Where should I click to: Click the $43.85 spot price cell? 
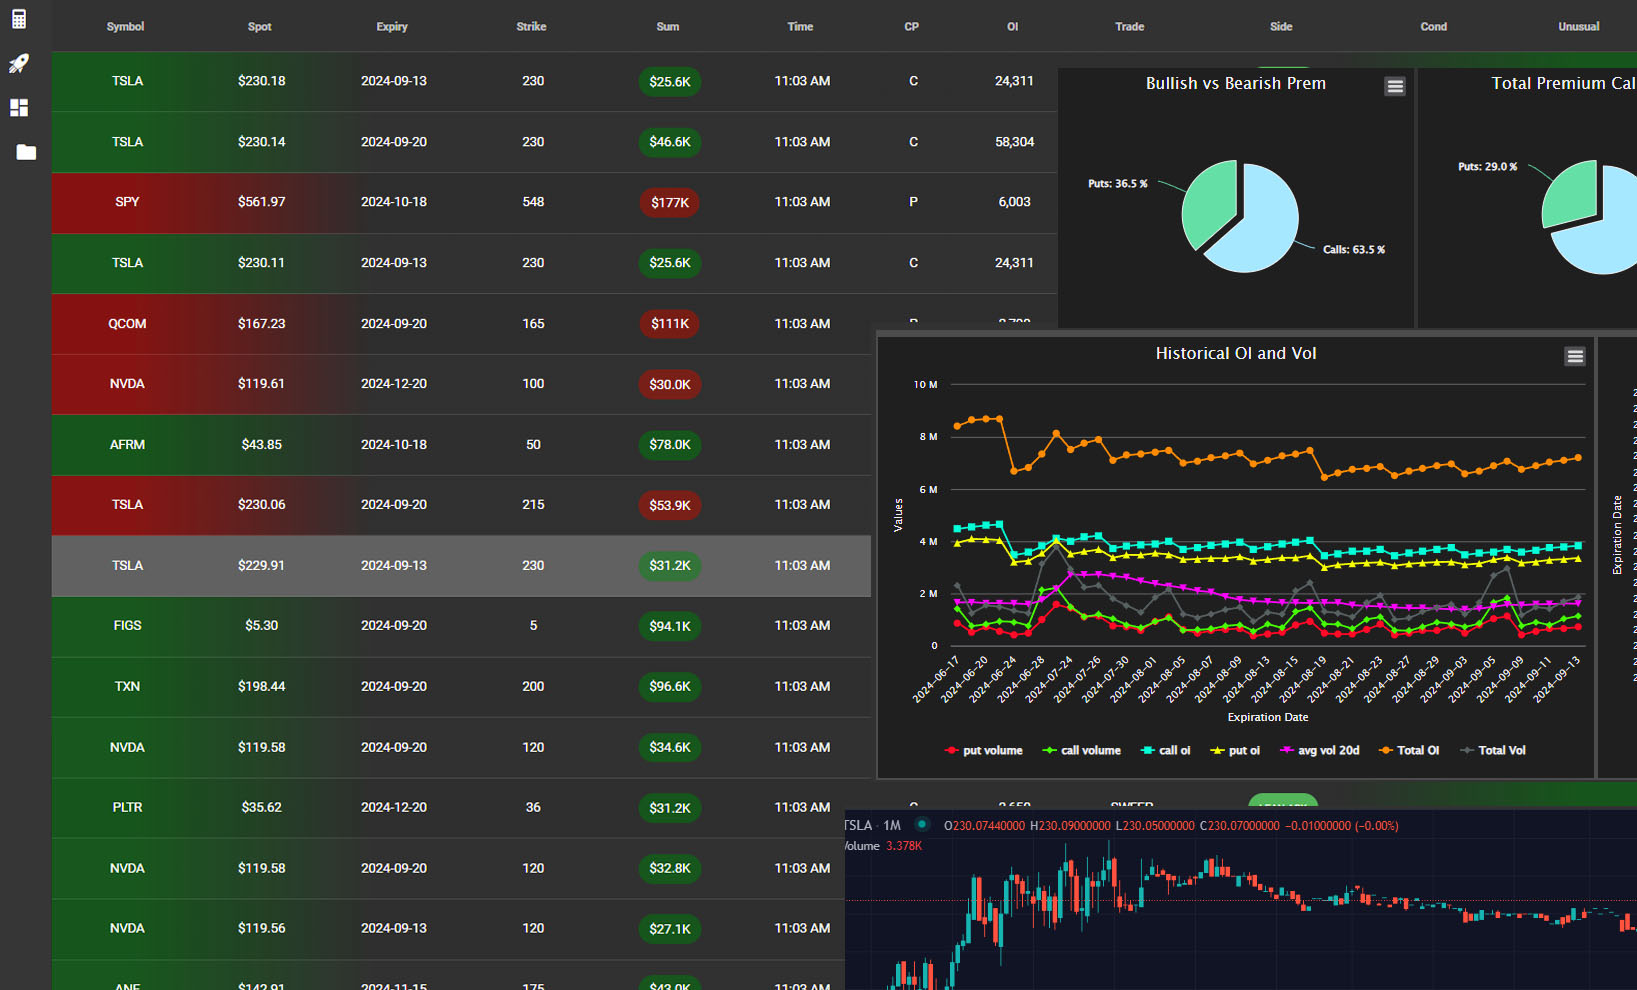coord(261,445)
